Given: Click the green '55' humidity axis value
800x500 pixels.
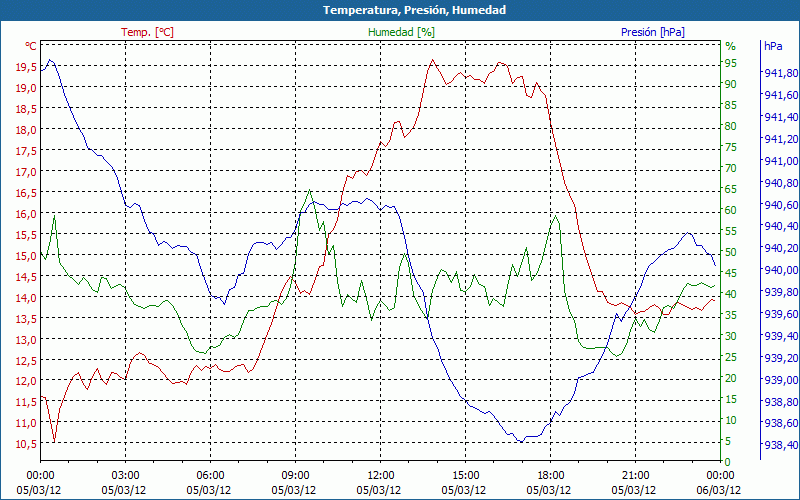Looking at the screenshot, I should coord(731,231).
